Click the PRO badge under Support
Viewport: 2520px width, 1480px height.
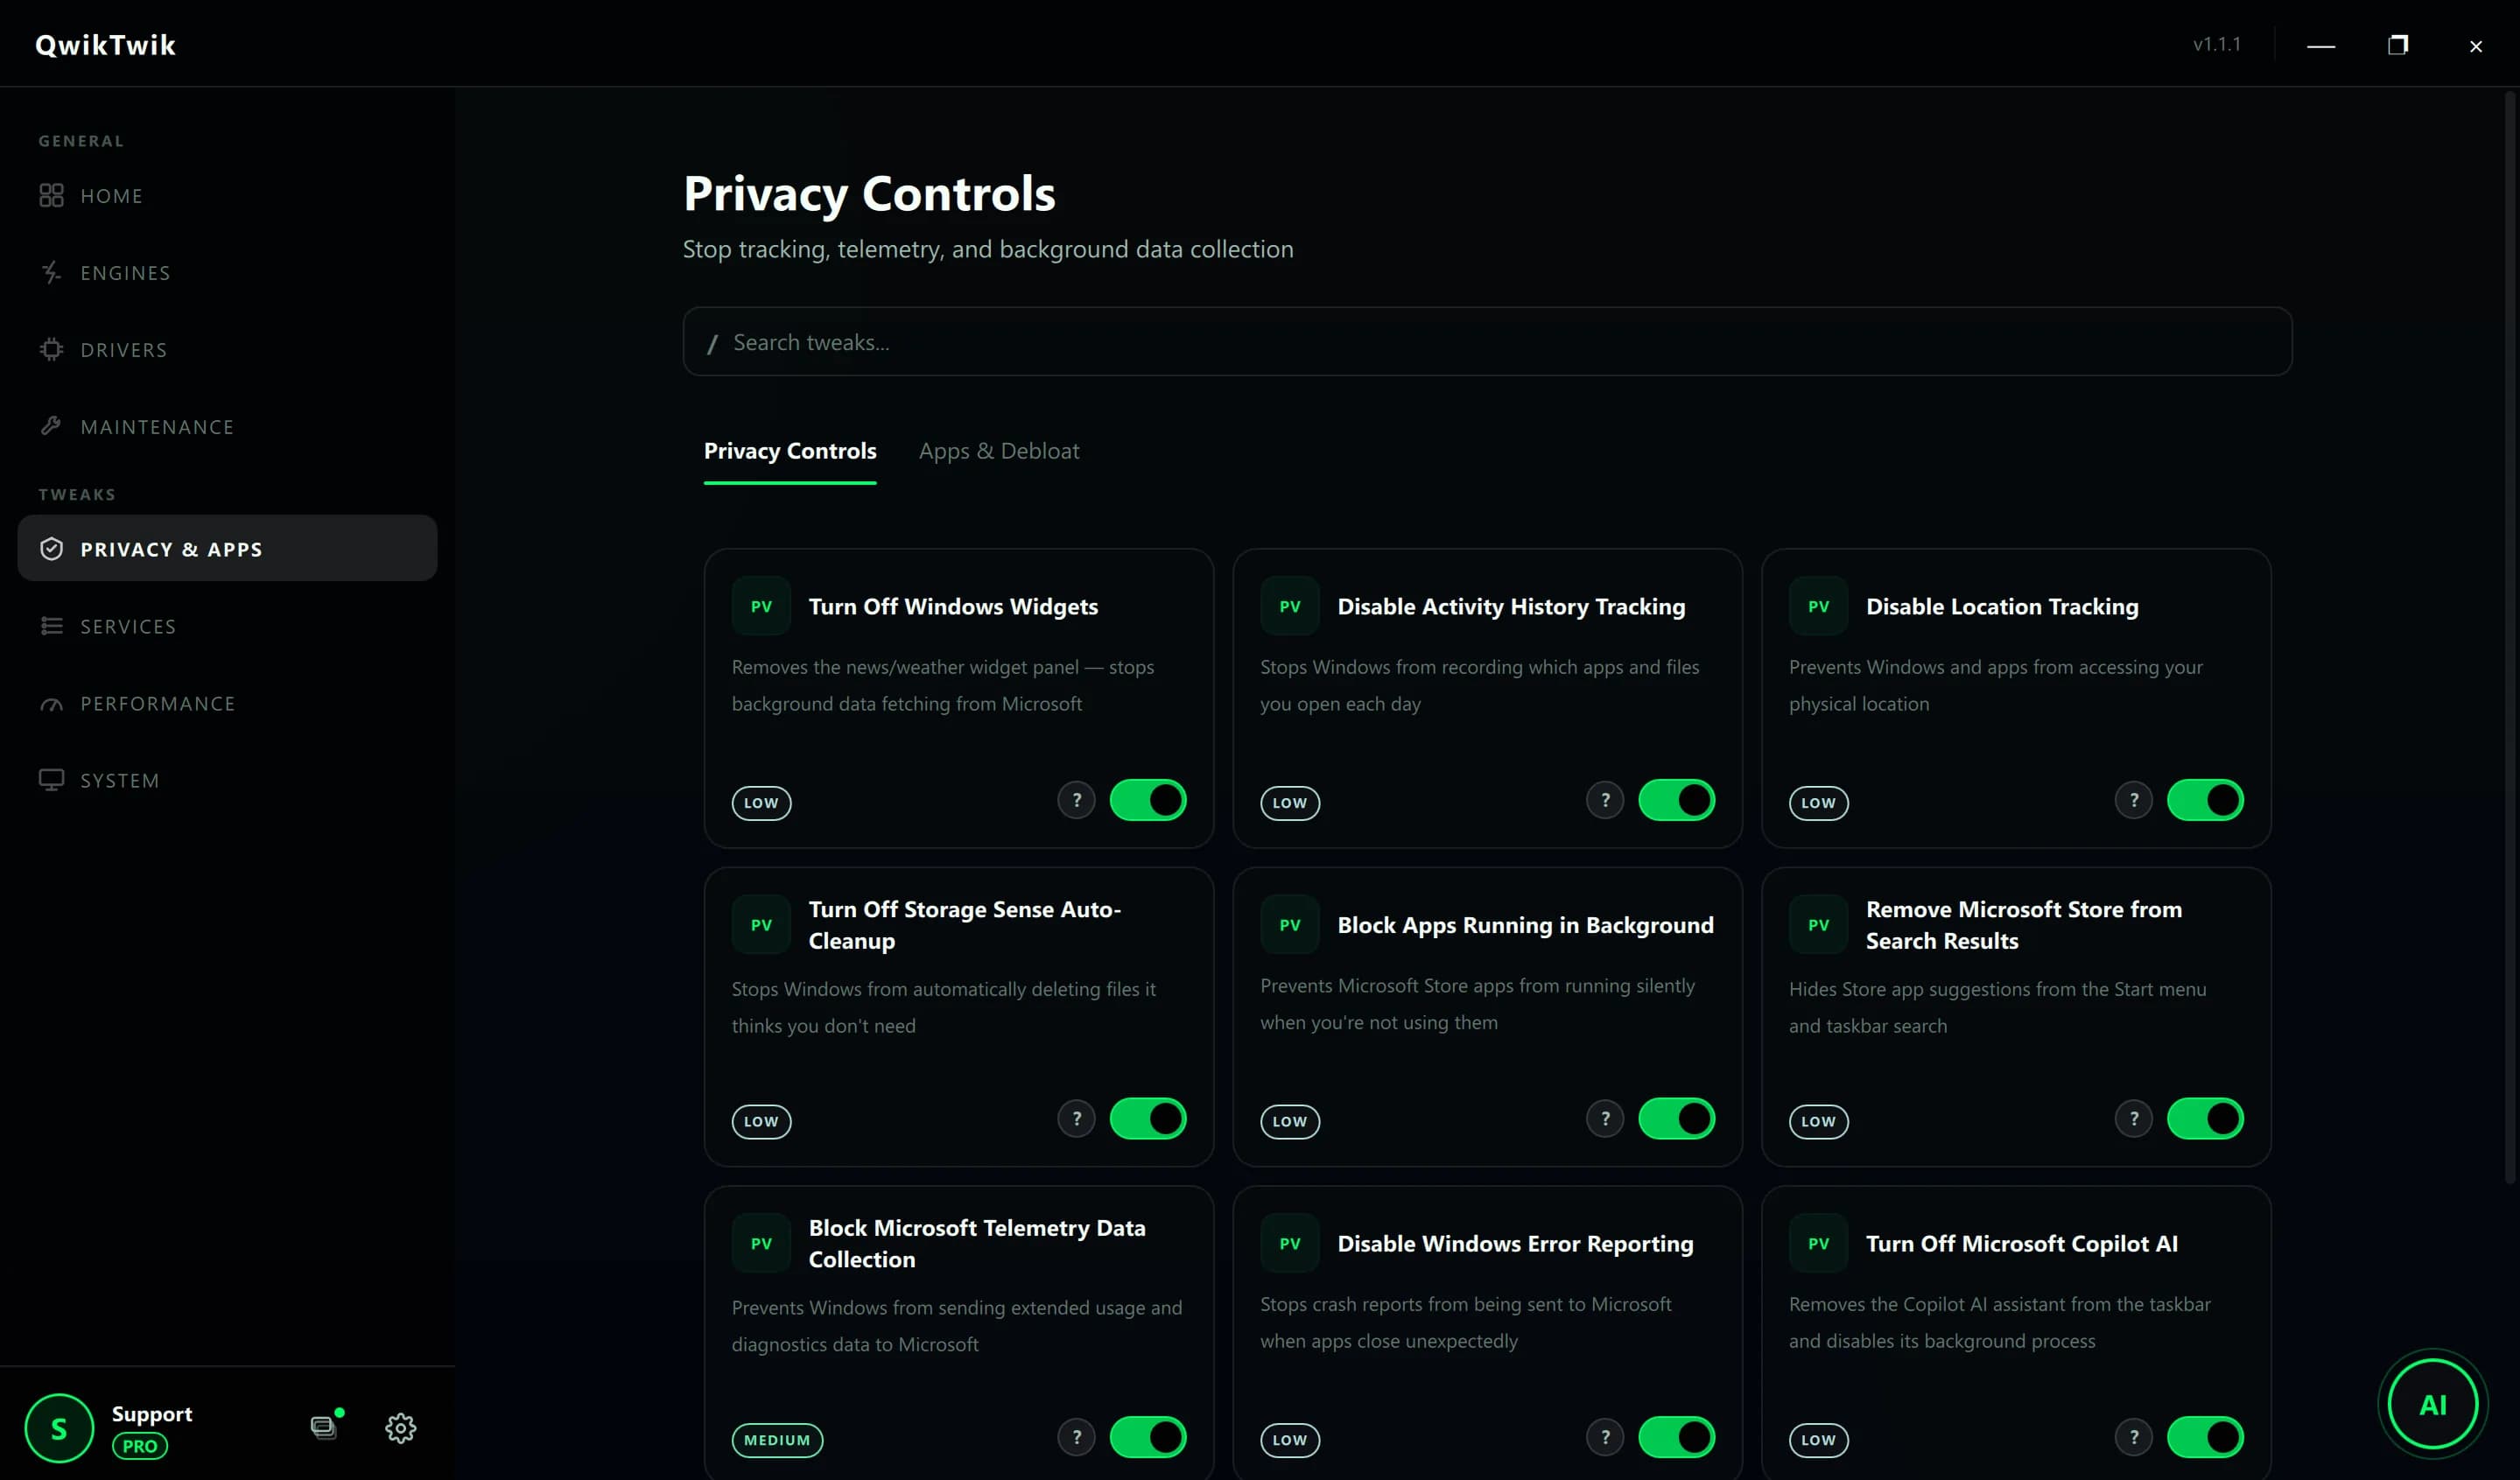point(139,1446)
